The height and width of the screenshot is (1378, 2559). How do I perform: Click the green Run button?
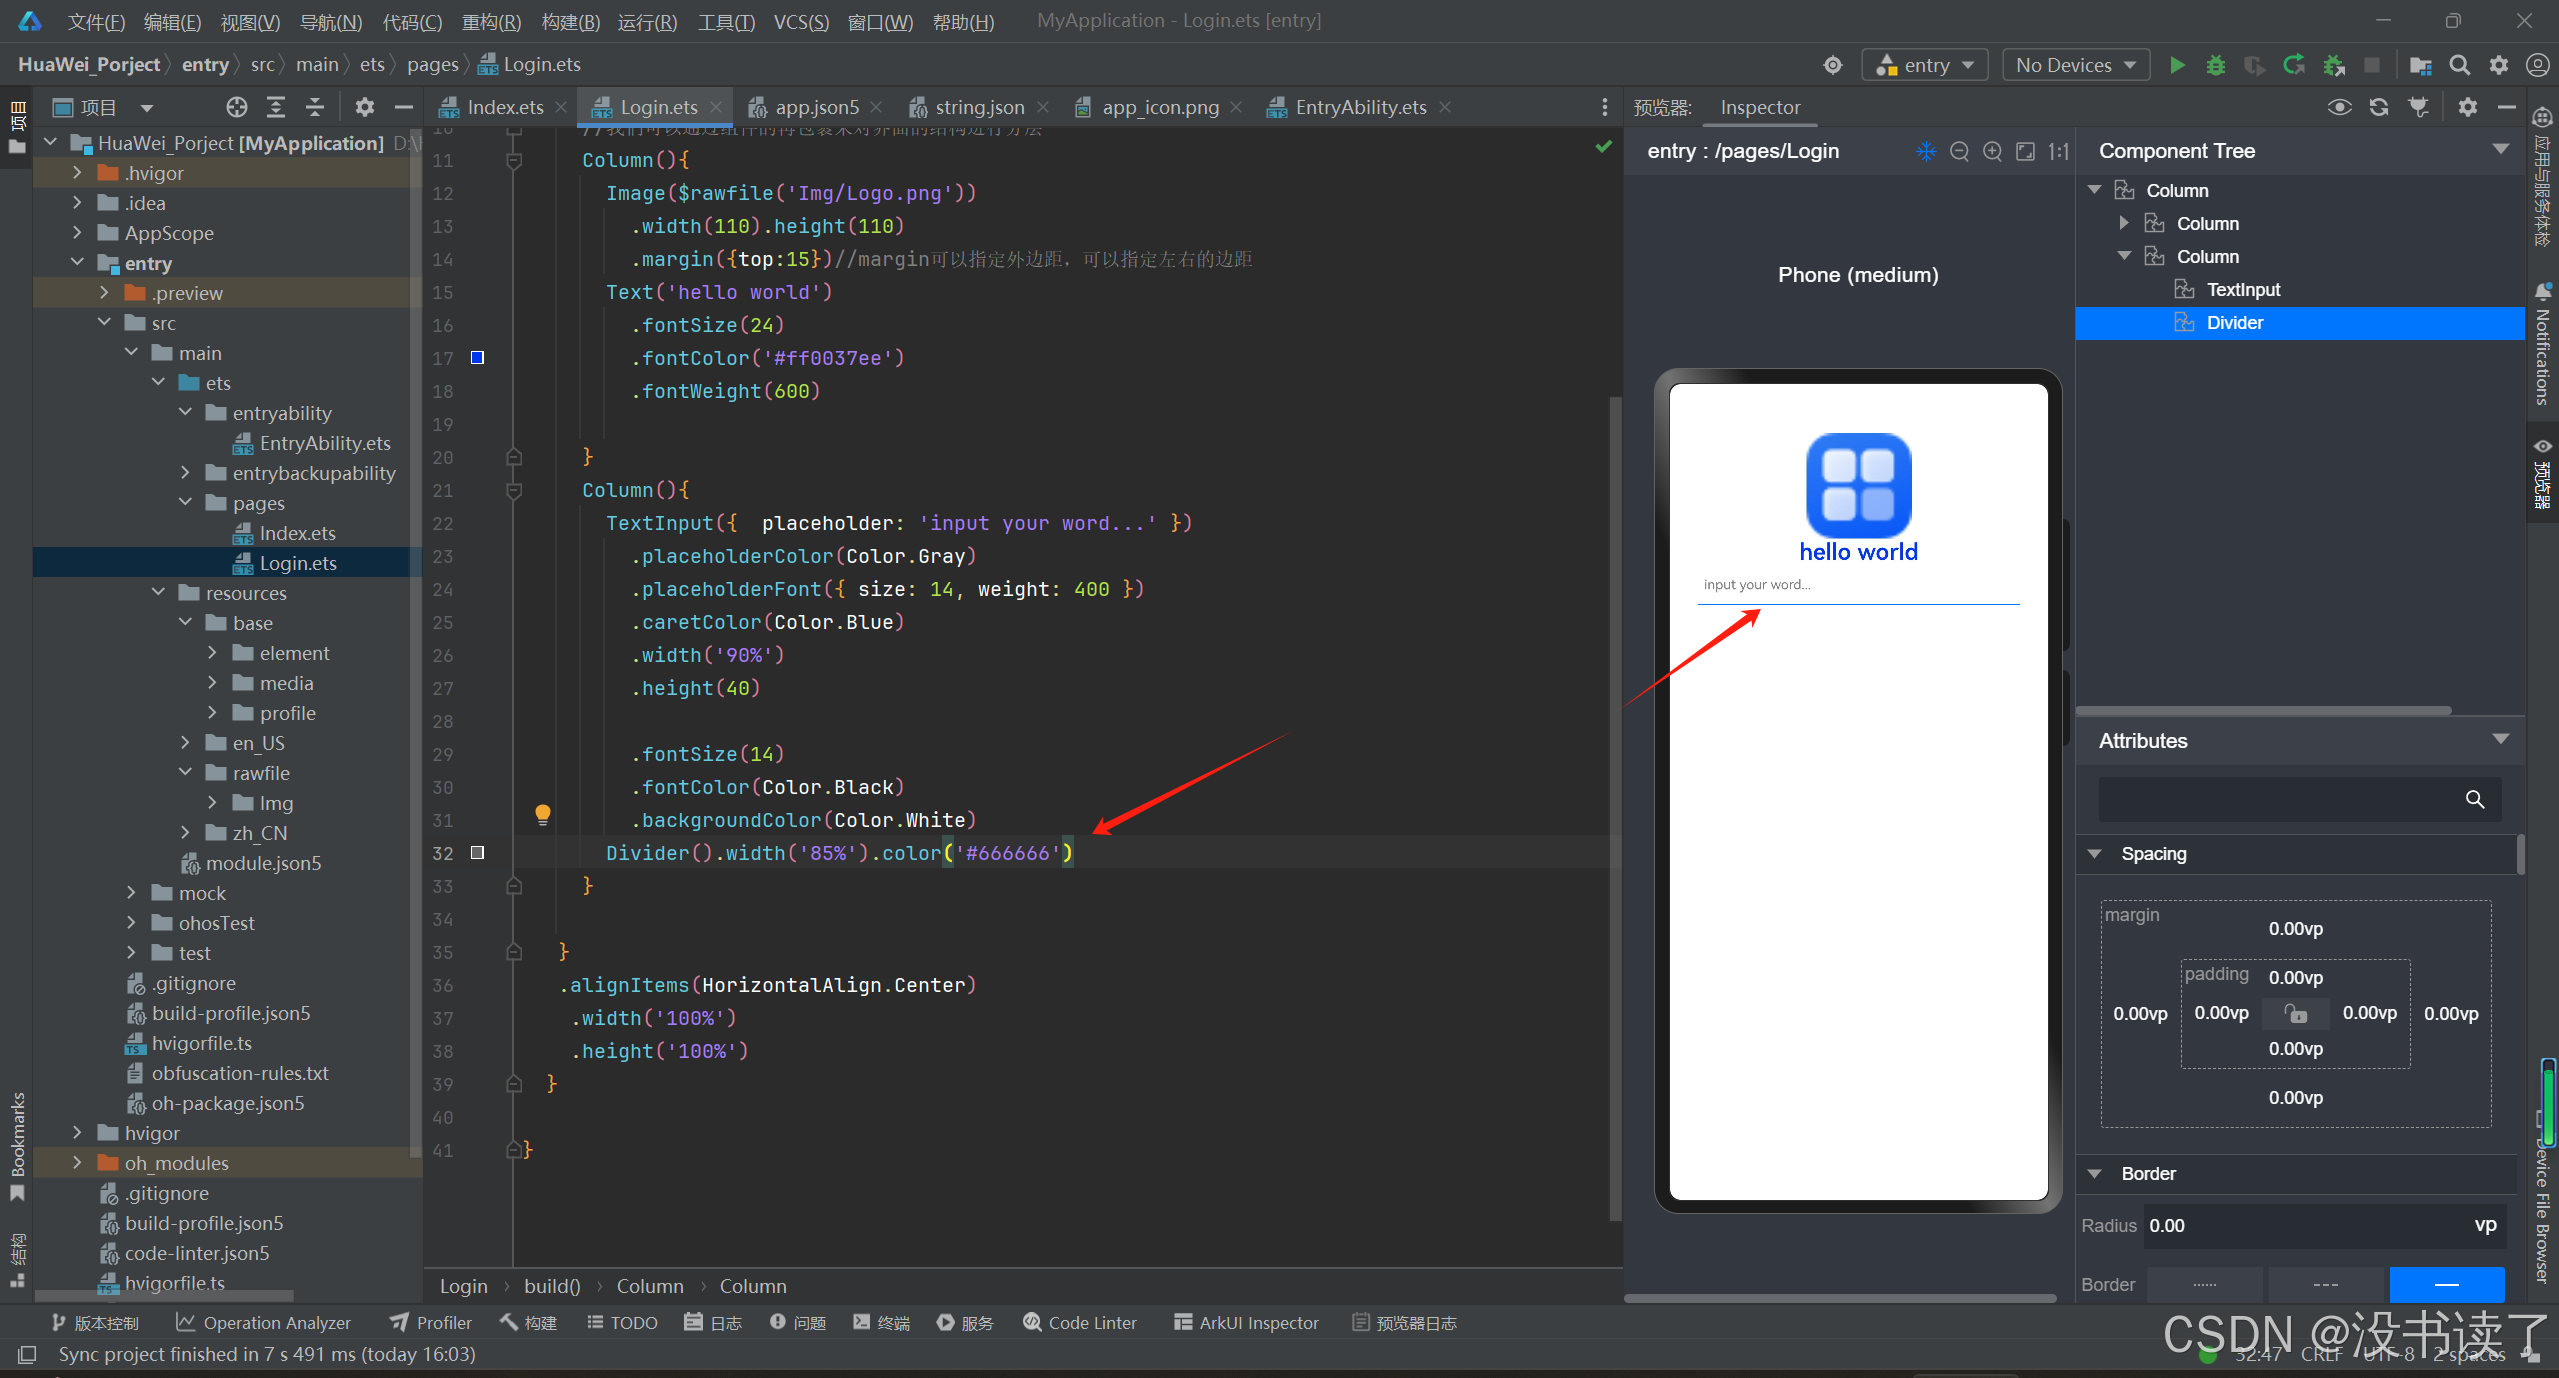tap(2177, 65)
